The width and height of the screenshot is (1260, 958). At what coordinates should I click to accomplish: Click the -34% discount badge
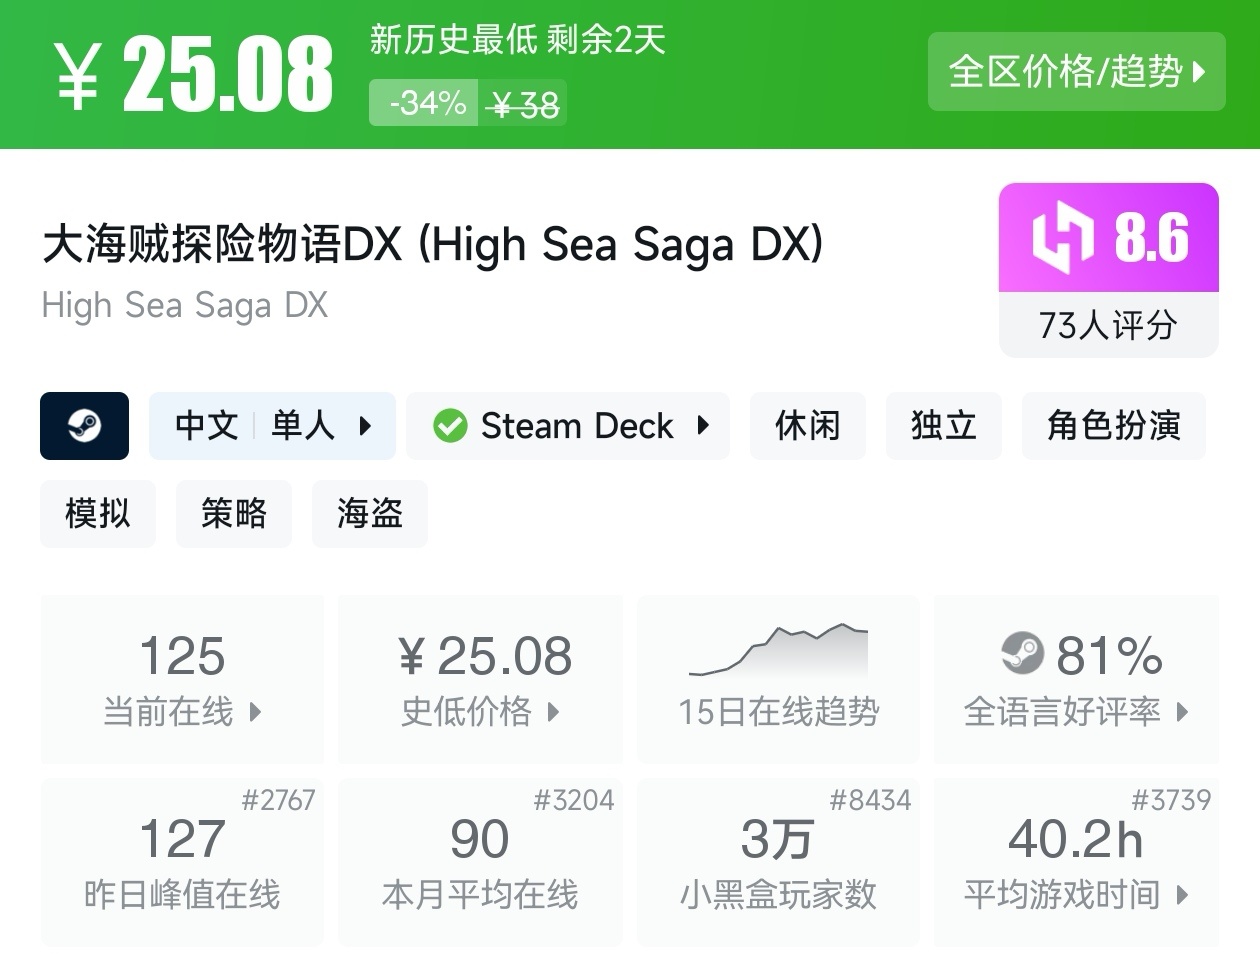coord(428,103)
